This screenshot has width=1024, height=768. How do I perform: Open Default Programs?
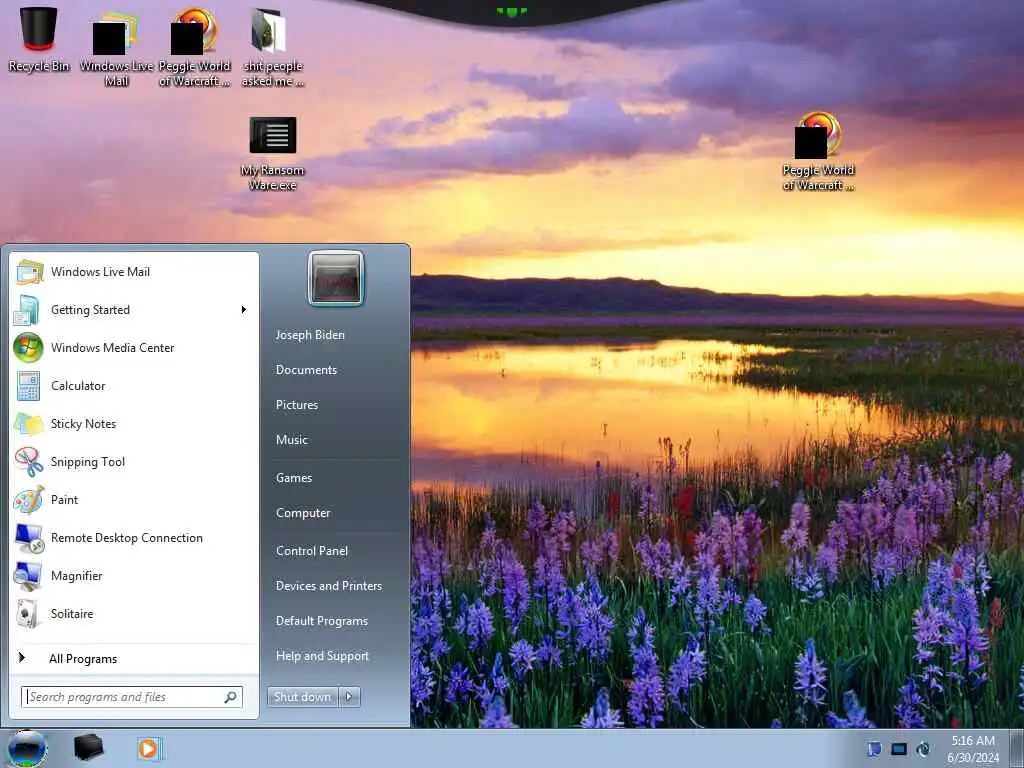[322, 621]
